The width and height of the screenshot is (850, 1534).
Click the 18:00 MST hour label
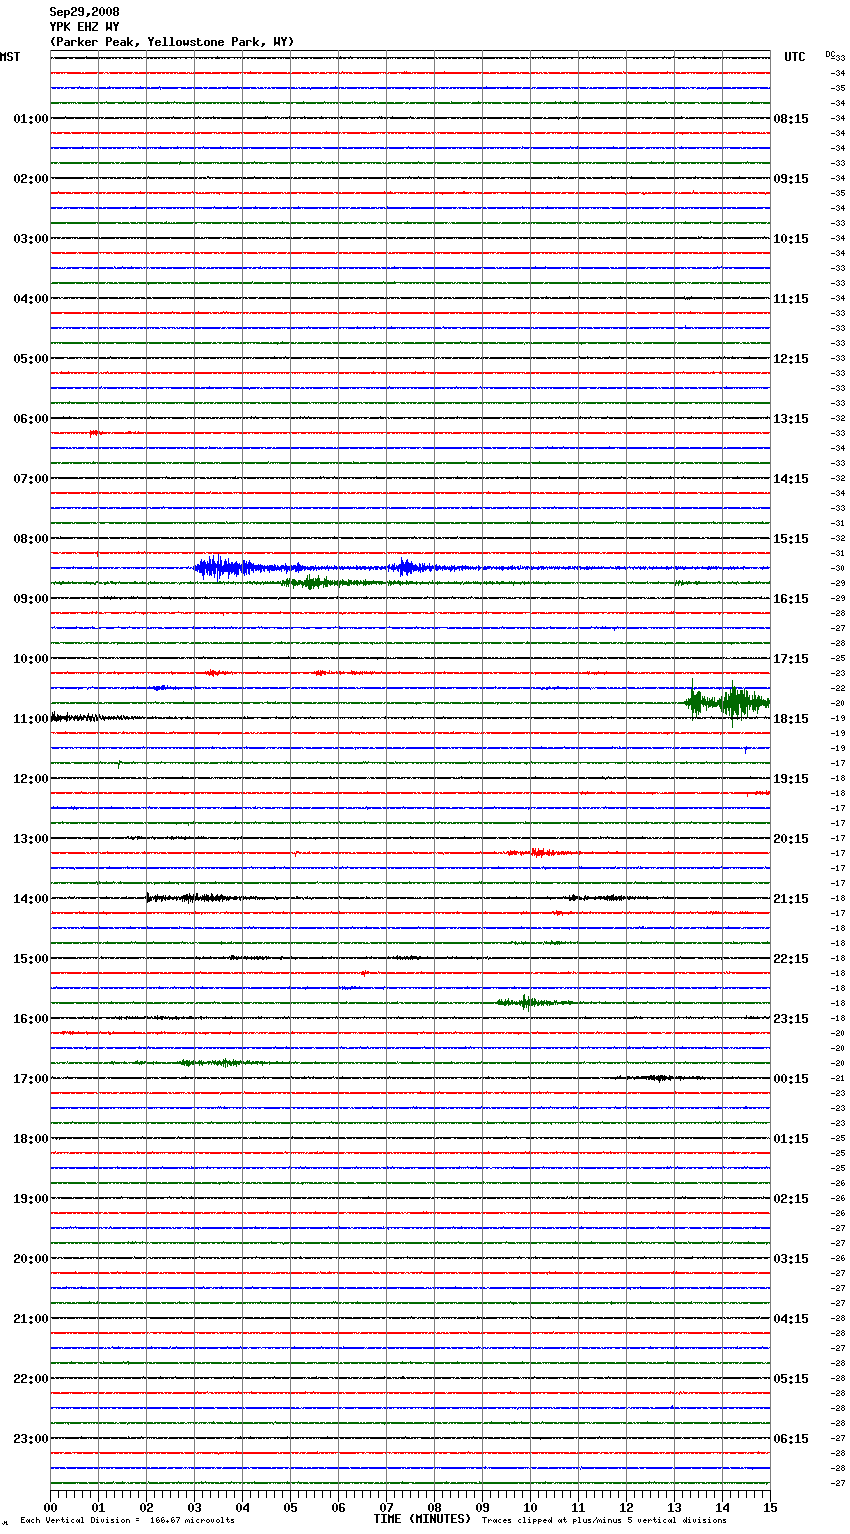(31, 1139)
